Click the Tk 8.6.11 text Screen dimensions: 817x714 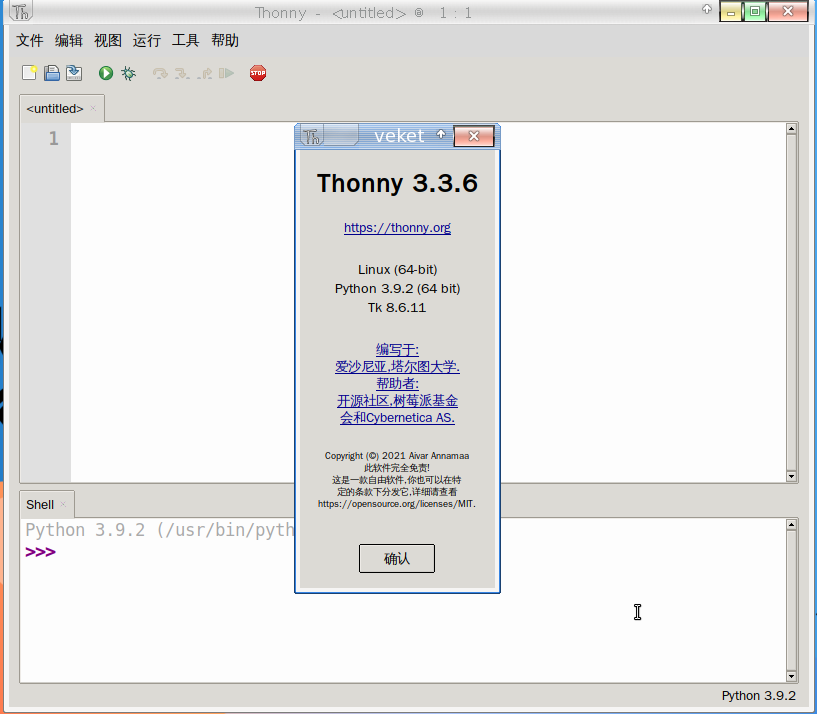(x=397, y=307)
